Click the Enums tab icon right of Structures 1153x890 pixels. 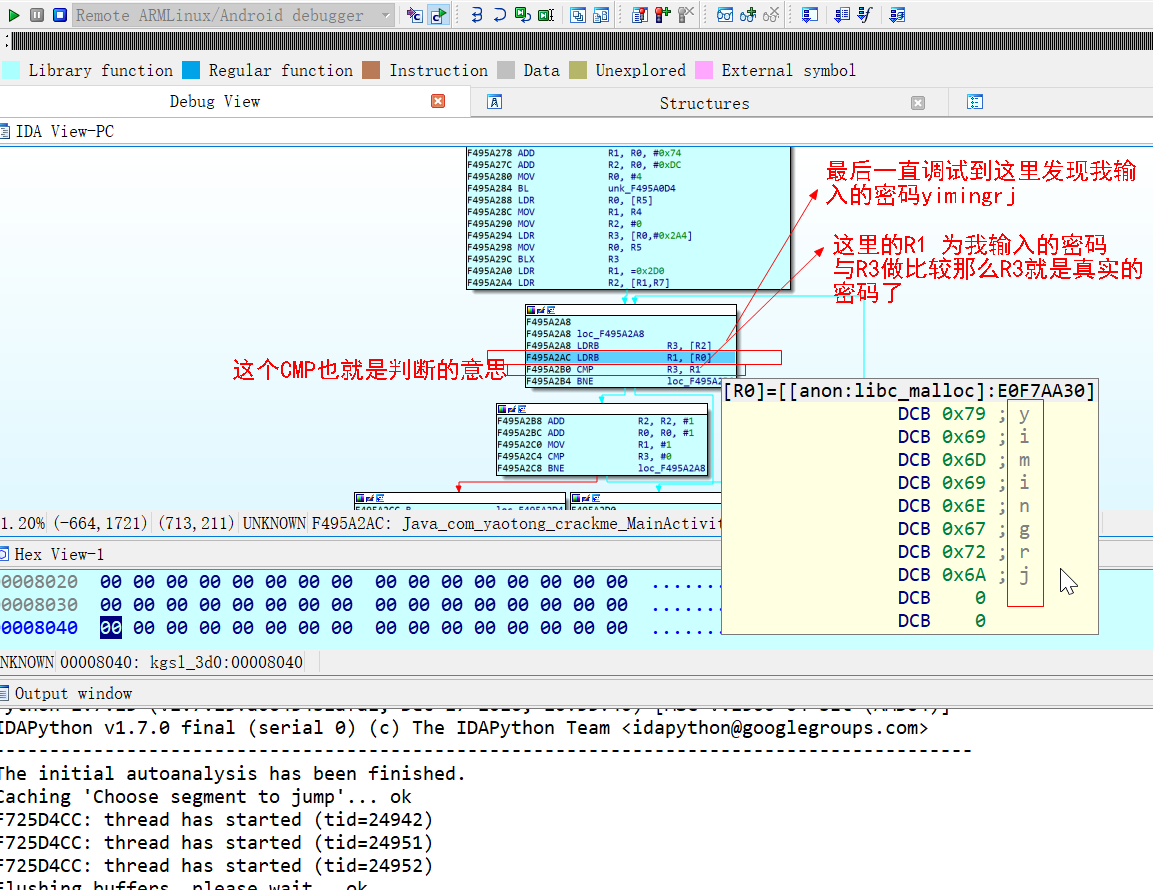975,102
